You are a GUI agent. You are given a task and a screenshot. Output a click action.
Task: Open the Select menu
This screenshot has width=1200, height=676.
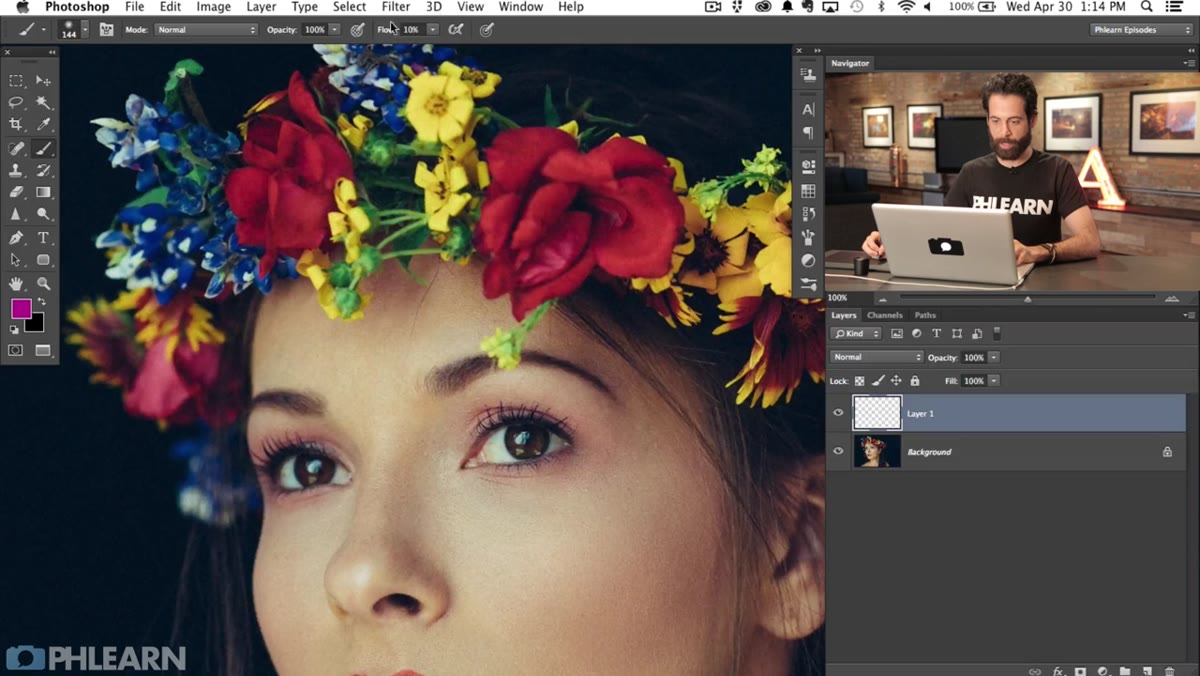[x=349, y=7]
